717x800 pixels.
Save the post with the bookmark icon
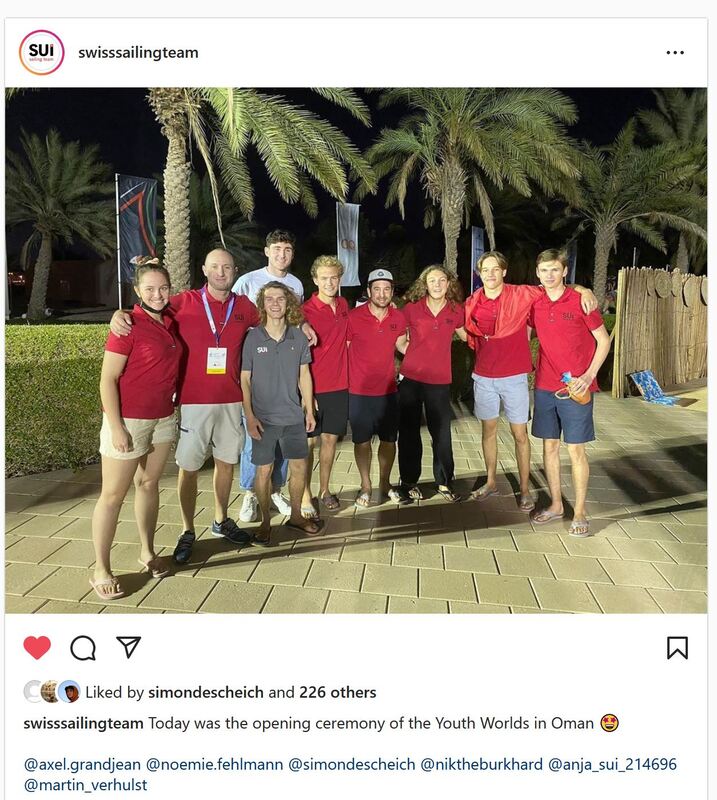point(677,647)
